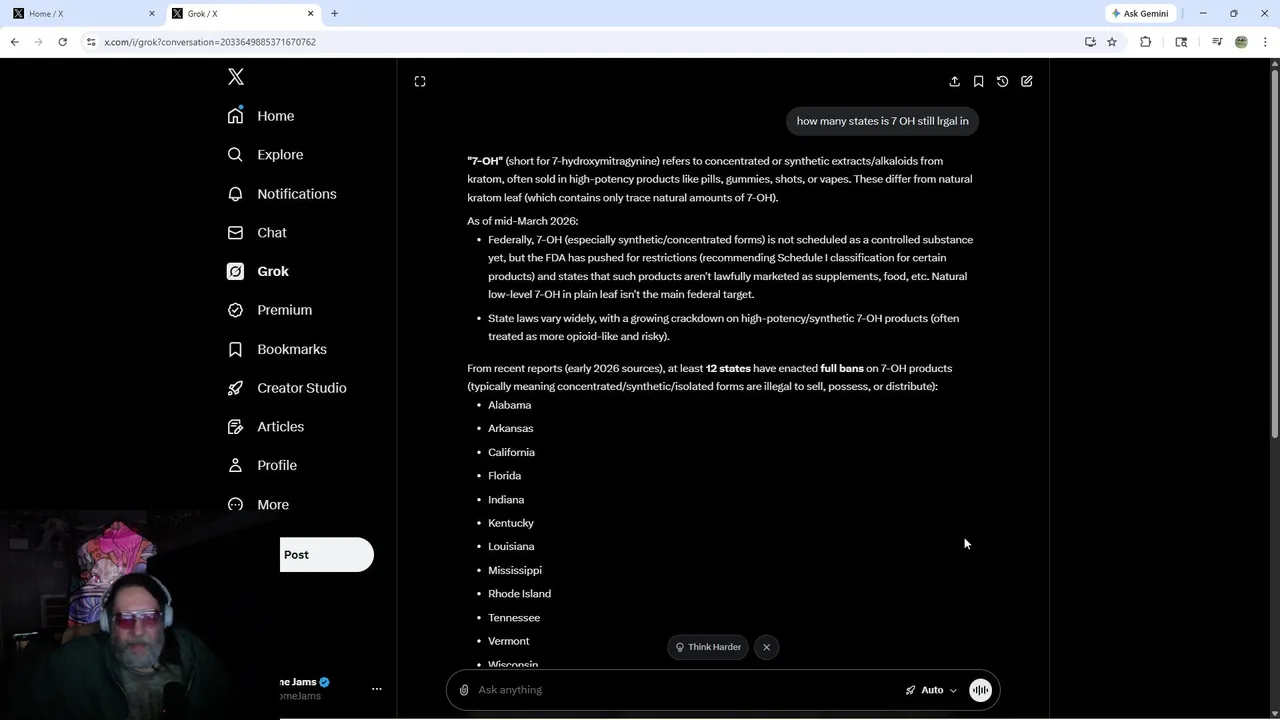Click the bold "12 states" text
The height and width of the screenshot is (720, 1280).
point(728,368)
